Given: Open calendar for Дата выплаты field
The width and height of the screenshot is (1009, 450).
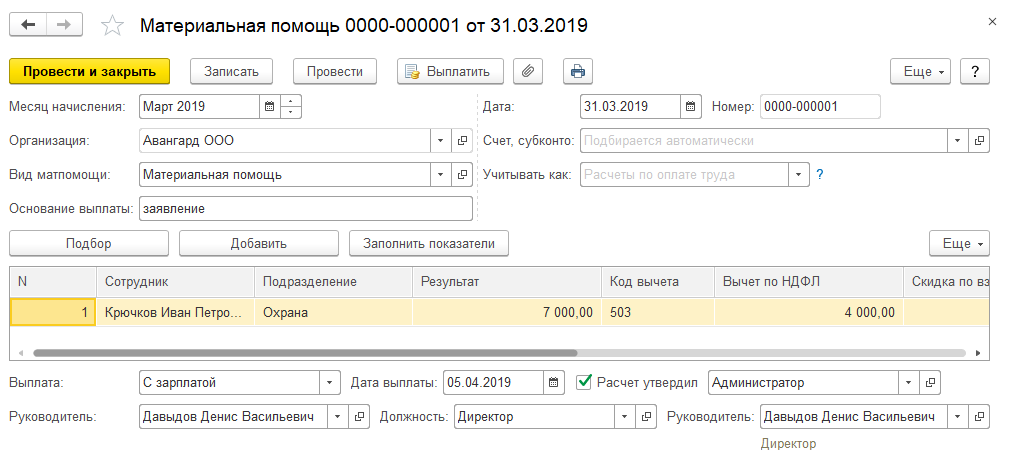Looking at the screenshot, I should pos(555,382).
